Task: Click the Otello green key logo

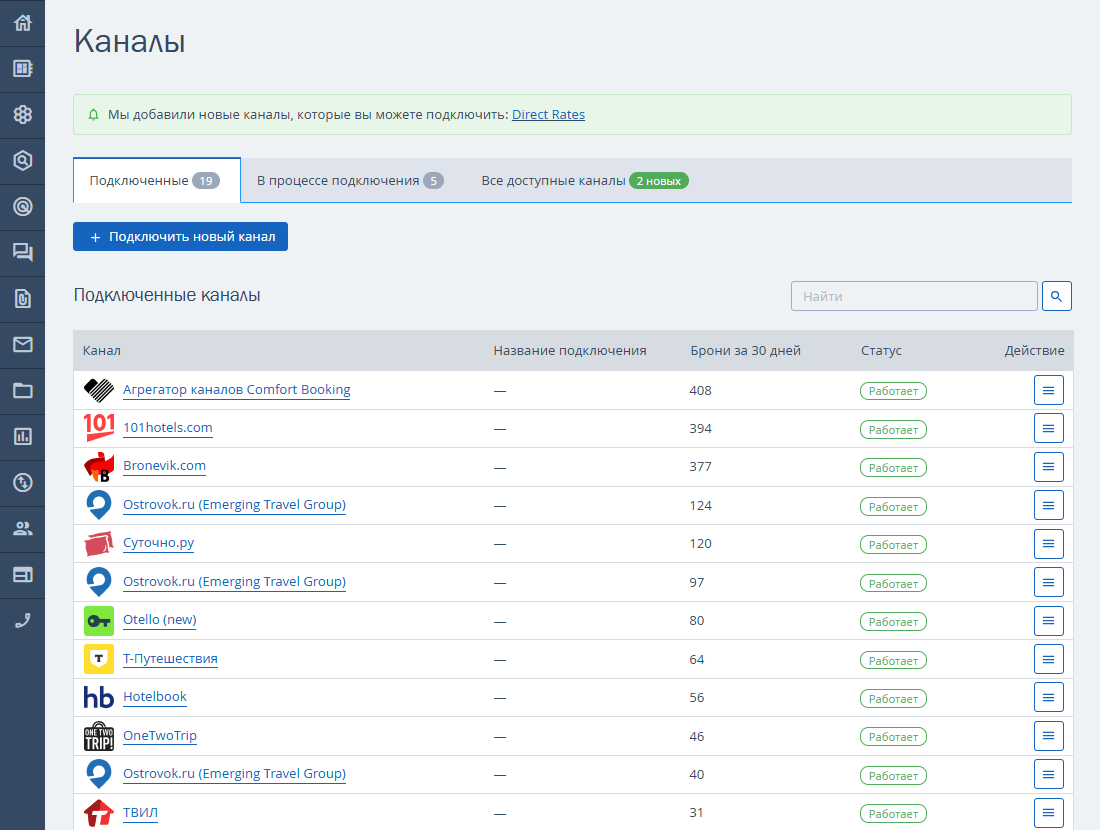Action: point(99,621)
